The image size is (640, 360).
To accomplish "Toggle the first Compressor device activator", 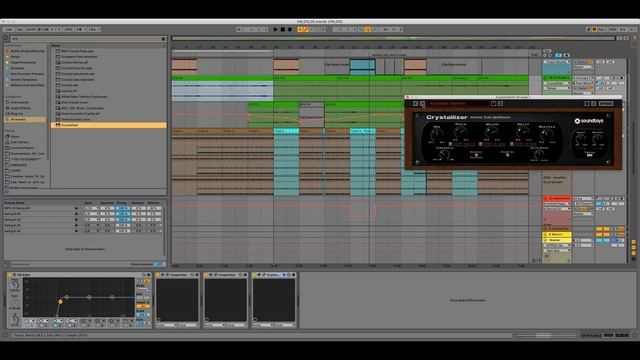I will pos(159,275).
